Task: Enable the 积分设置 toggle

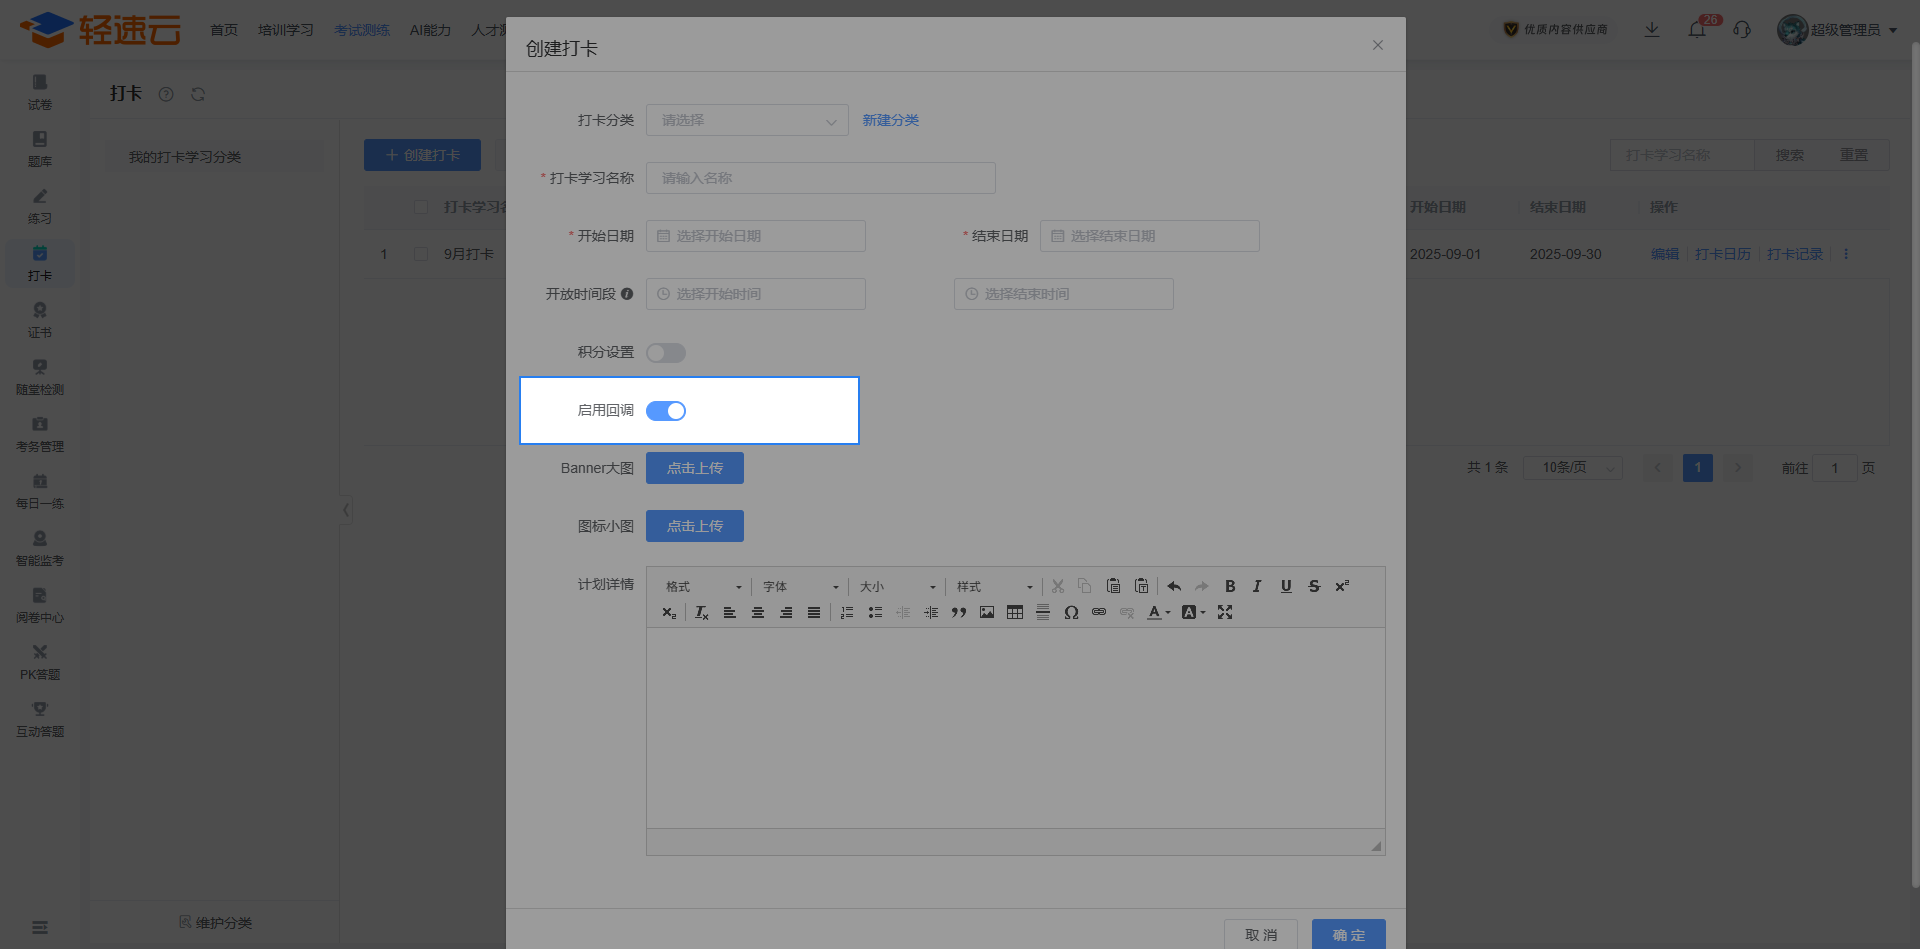Action: [666, 353]
